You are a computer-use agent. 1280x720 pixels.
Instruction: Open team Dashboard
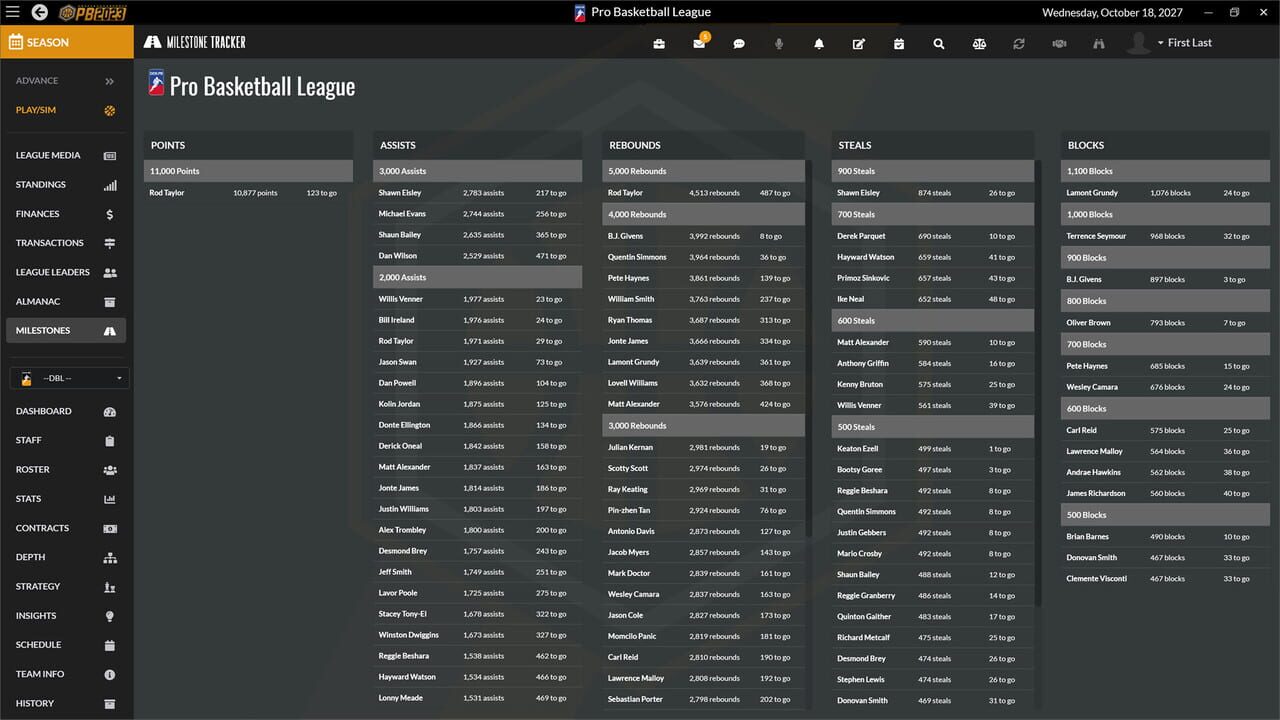(66, 411)
